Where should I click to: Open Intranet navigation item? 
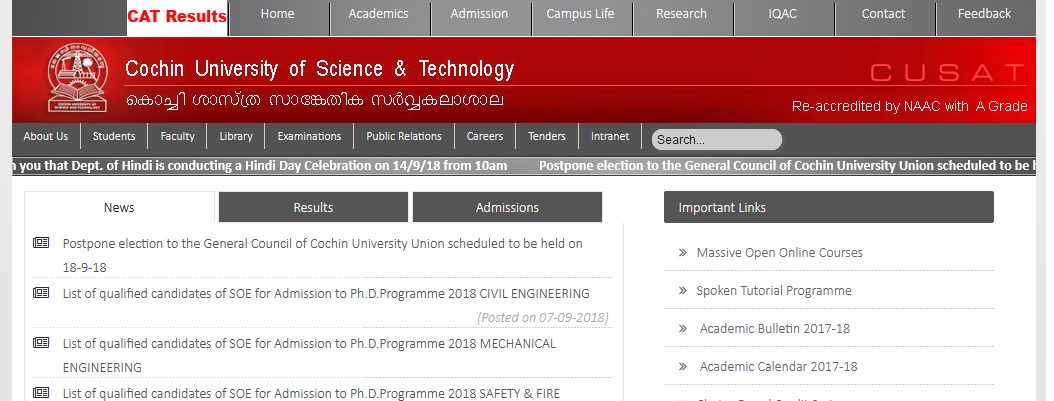(x=610, y=136)
